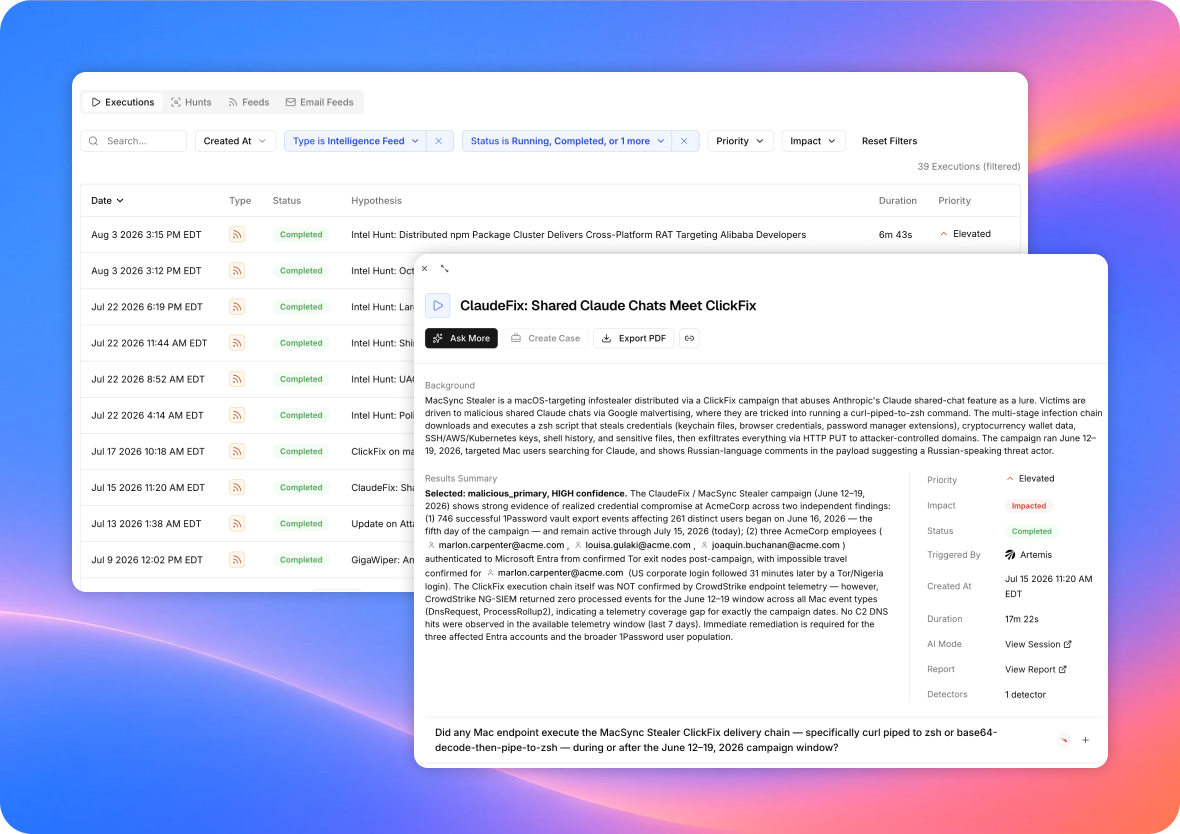This screenshot has width=1180, height=834.
Task: Click the 17m 22s duration value
Action: coord(1021,619)
